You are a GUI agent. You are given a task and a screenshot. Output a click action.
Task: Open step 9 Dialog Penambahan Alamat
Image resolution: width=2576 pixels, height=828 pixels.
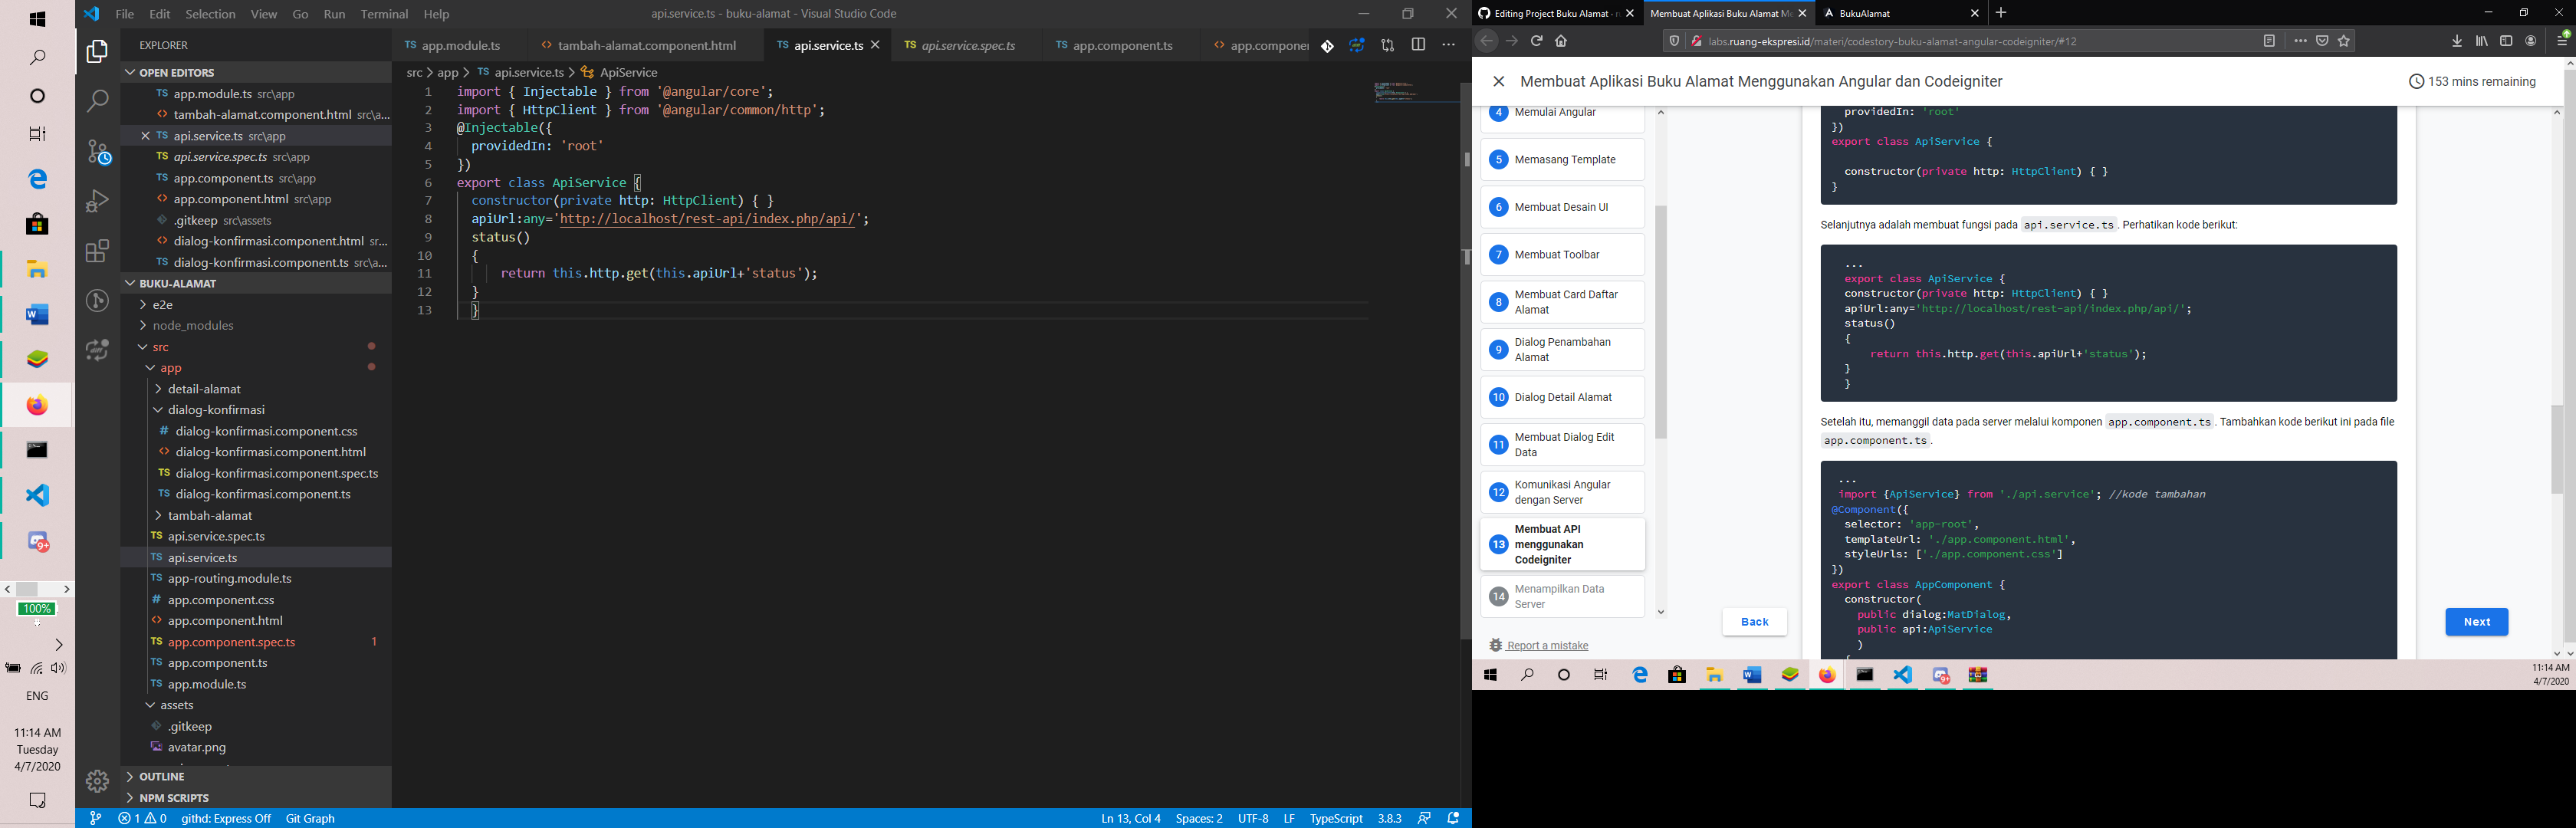click(1562, 350)
